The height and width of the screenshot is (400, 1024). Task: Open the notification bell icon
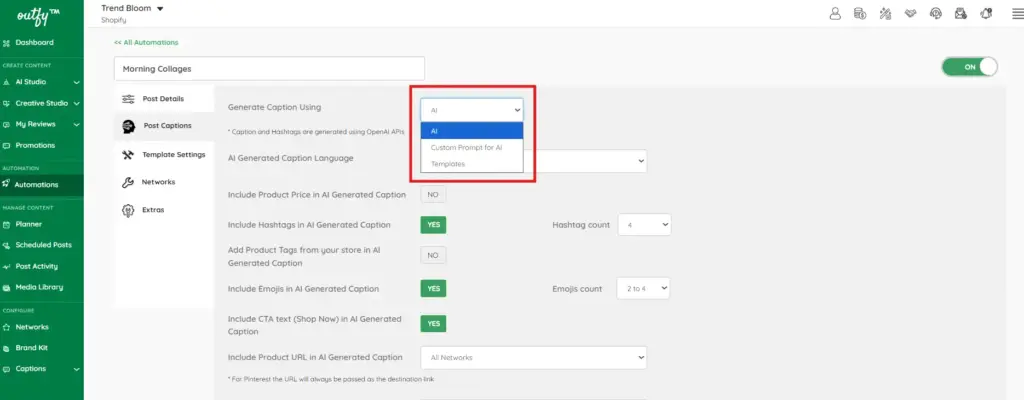tap(986, 14)
